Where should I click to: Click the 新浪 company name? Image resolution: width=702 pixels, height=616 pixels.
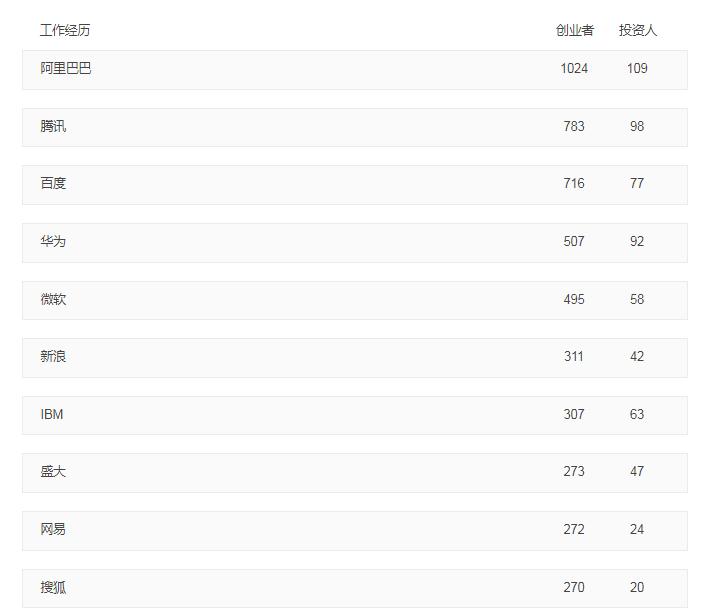pyautogui.click(x=54, y=357)
